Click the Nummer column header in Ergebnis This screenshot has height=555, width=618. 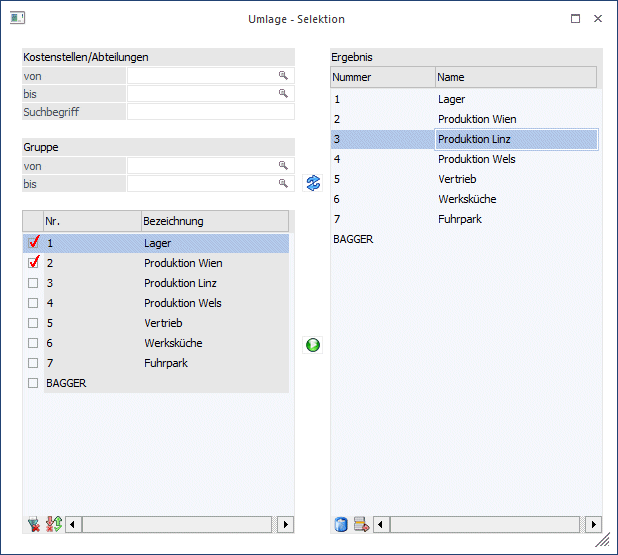[x=382, y=77]
